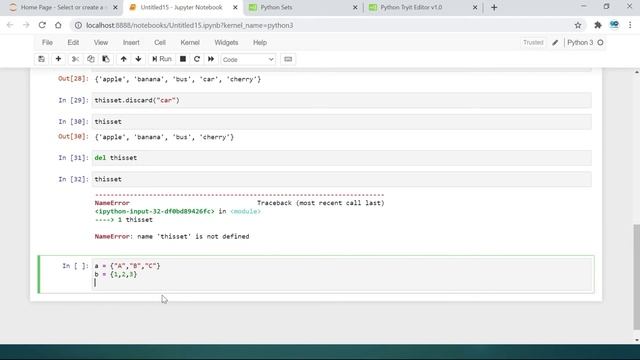
Task: Select the cell containing del thisset
Action: (x=342, y=158)
